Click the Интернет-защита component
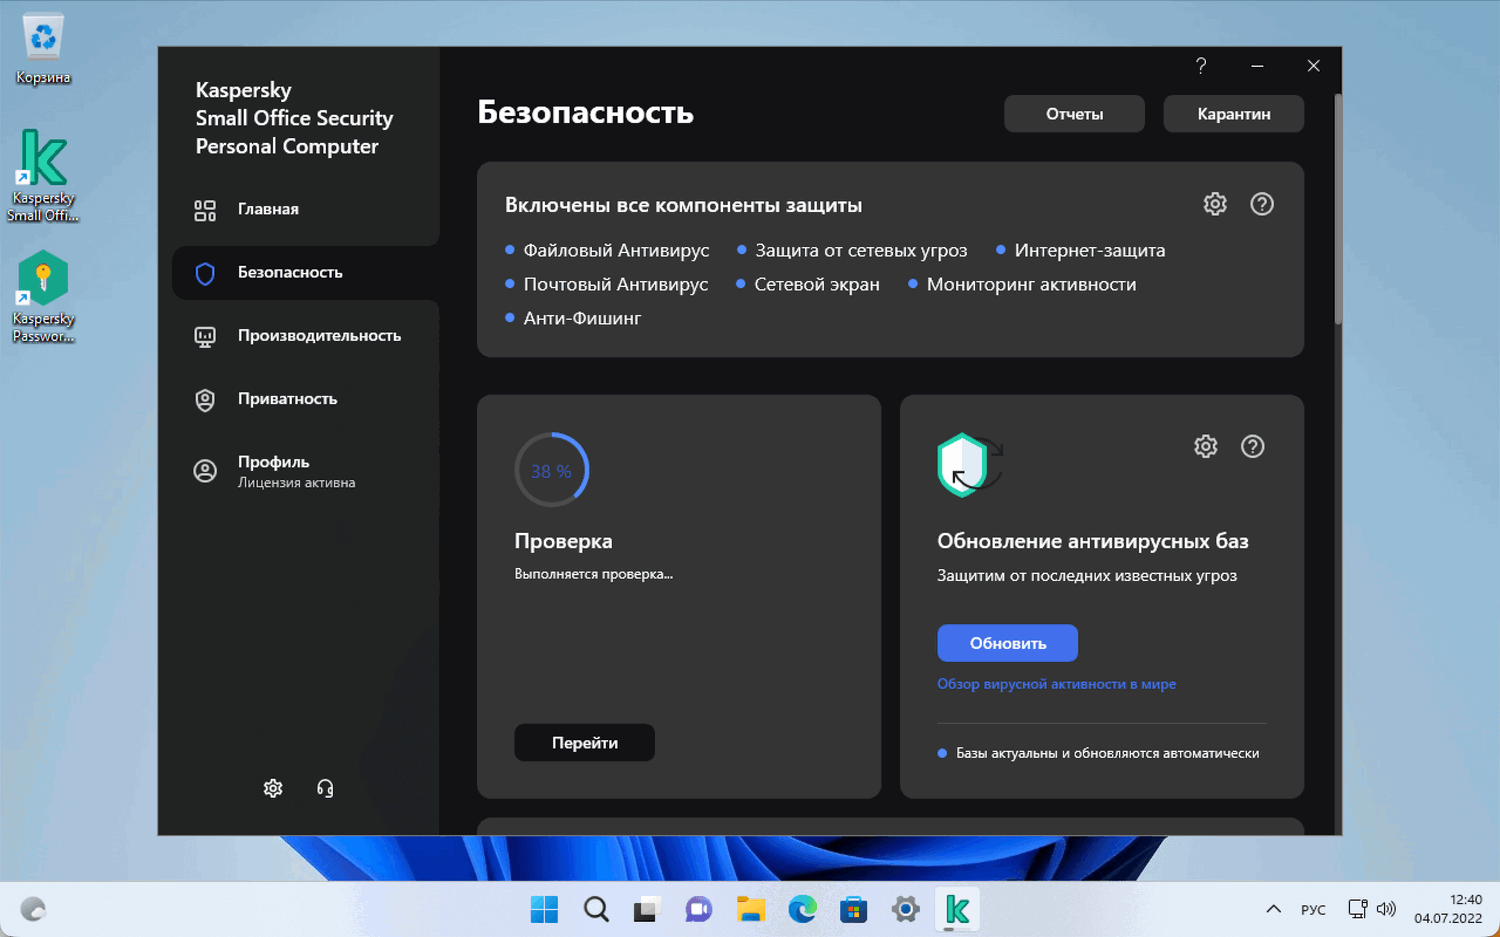 tap(1090, 250)
